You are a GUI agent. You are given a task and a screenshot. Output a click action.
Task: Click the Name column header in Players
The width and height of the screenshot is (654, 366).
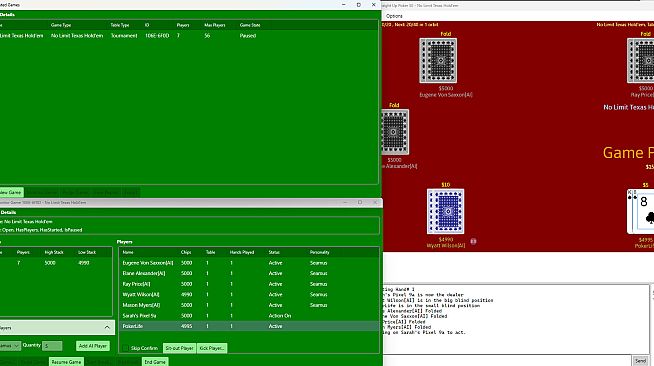point(128,252)
